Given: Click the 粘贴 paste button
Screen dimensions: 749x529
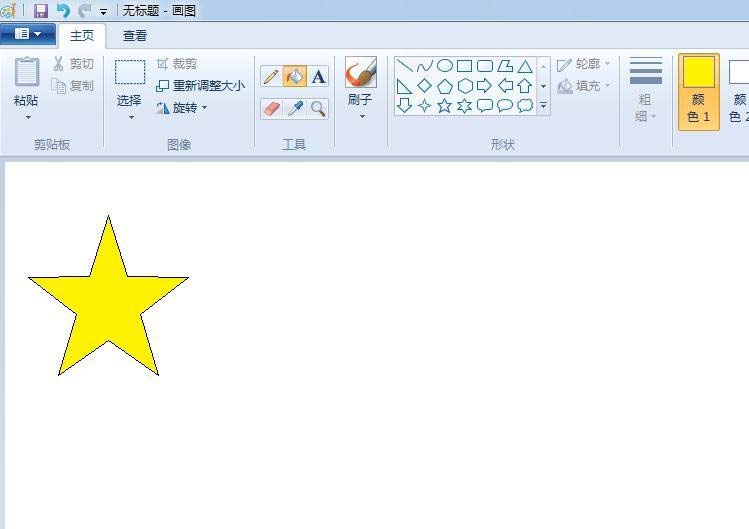Looking at the screenshot, I should coord(26,80).
